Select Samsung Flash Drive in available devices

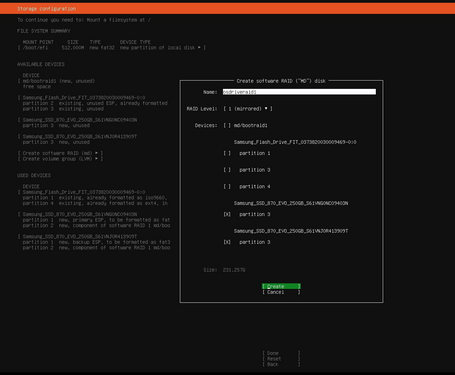coord(81,98)
